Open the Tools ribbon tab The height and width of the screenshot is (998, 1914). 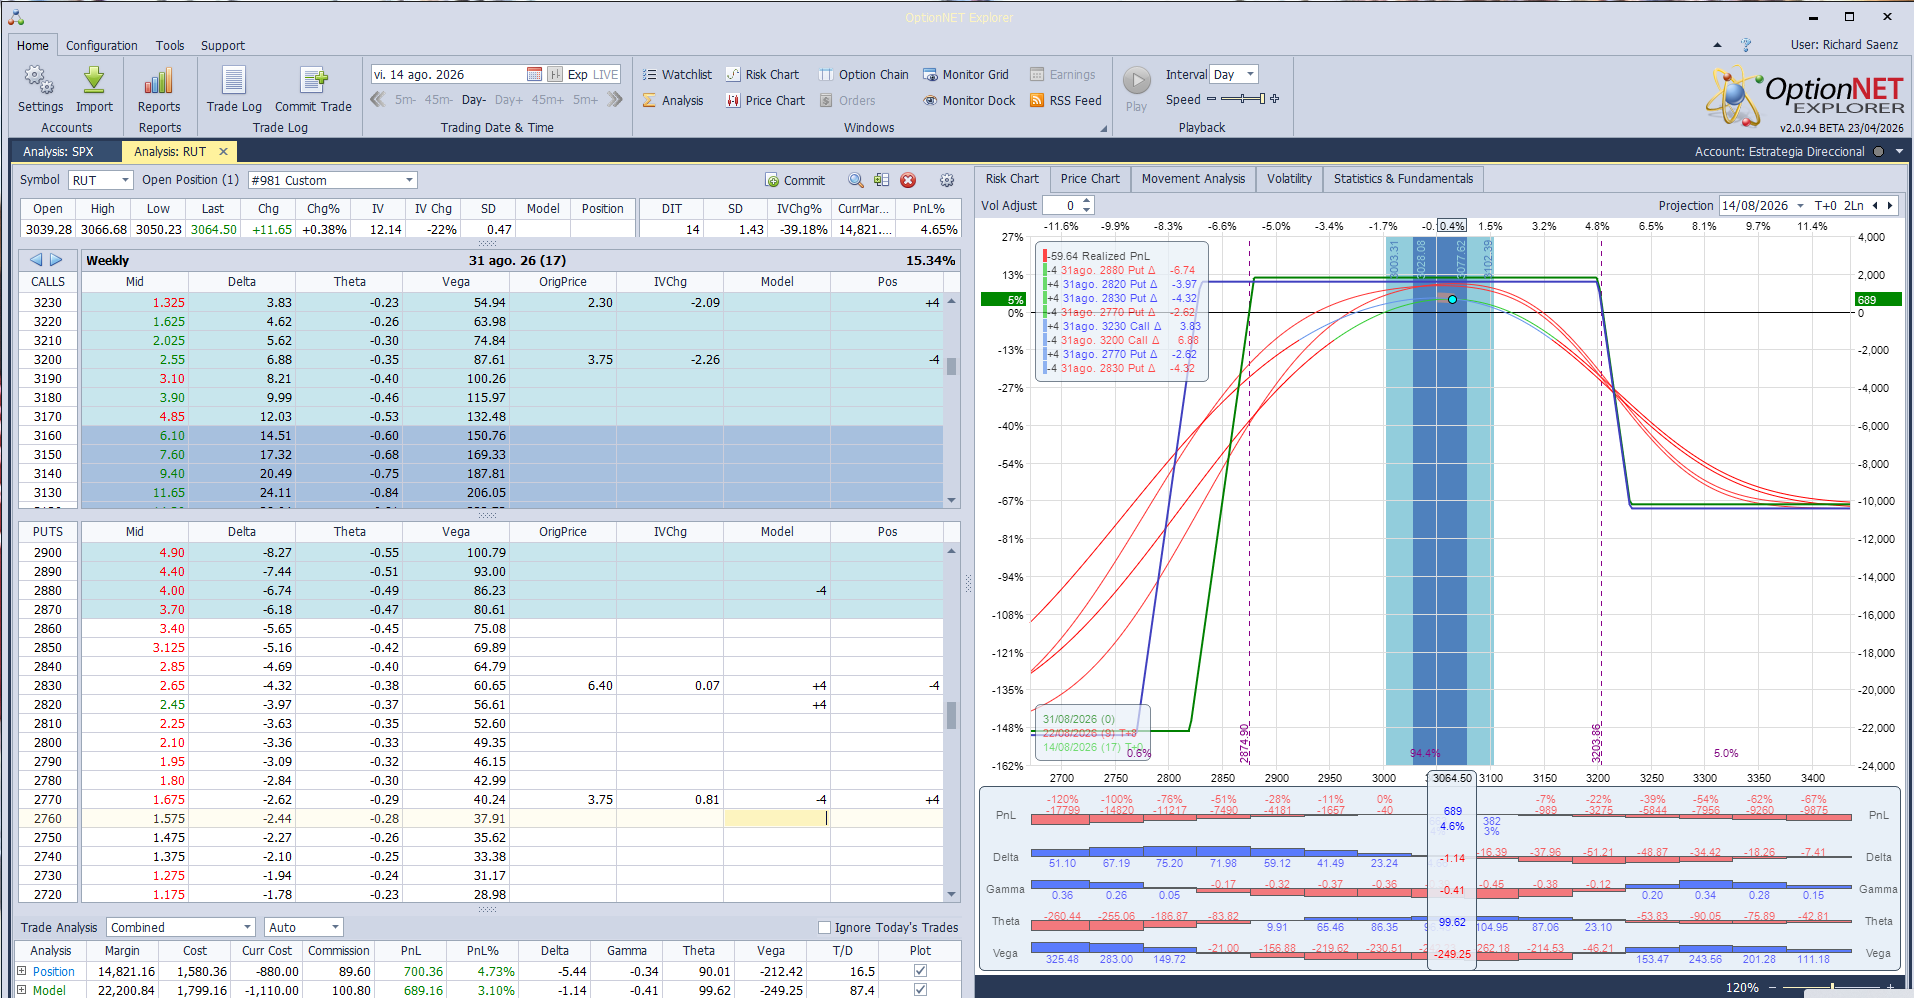170,45
